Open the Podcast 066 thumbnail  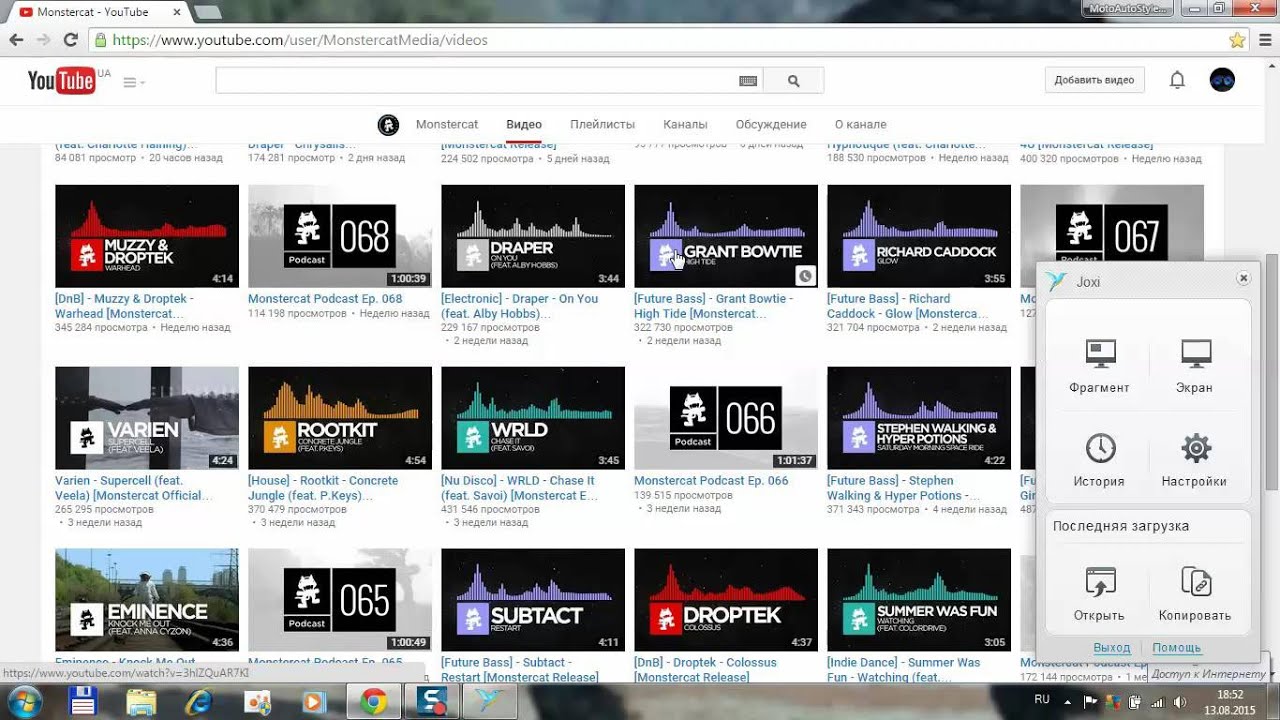pos(726,418)
